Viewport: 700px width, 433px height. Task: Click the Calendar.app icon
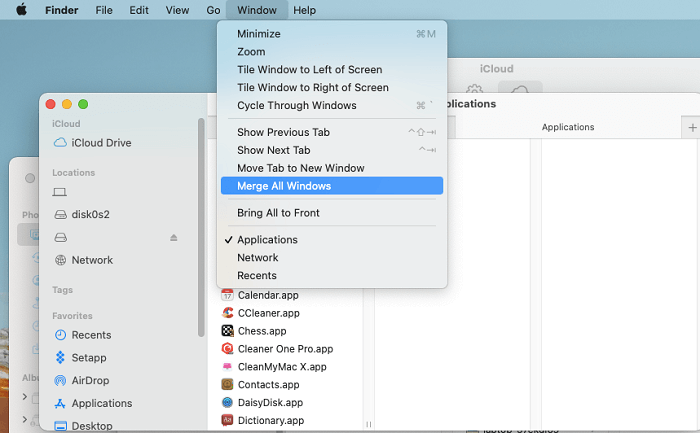pos(227,295)
